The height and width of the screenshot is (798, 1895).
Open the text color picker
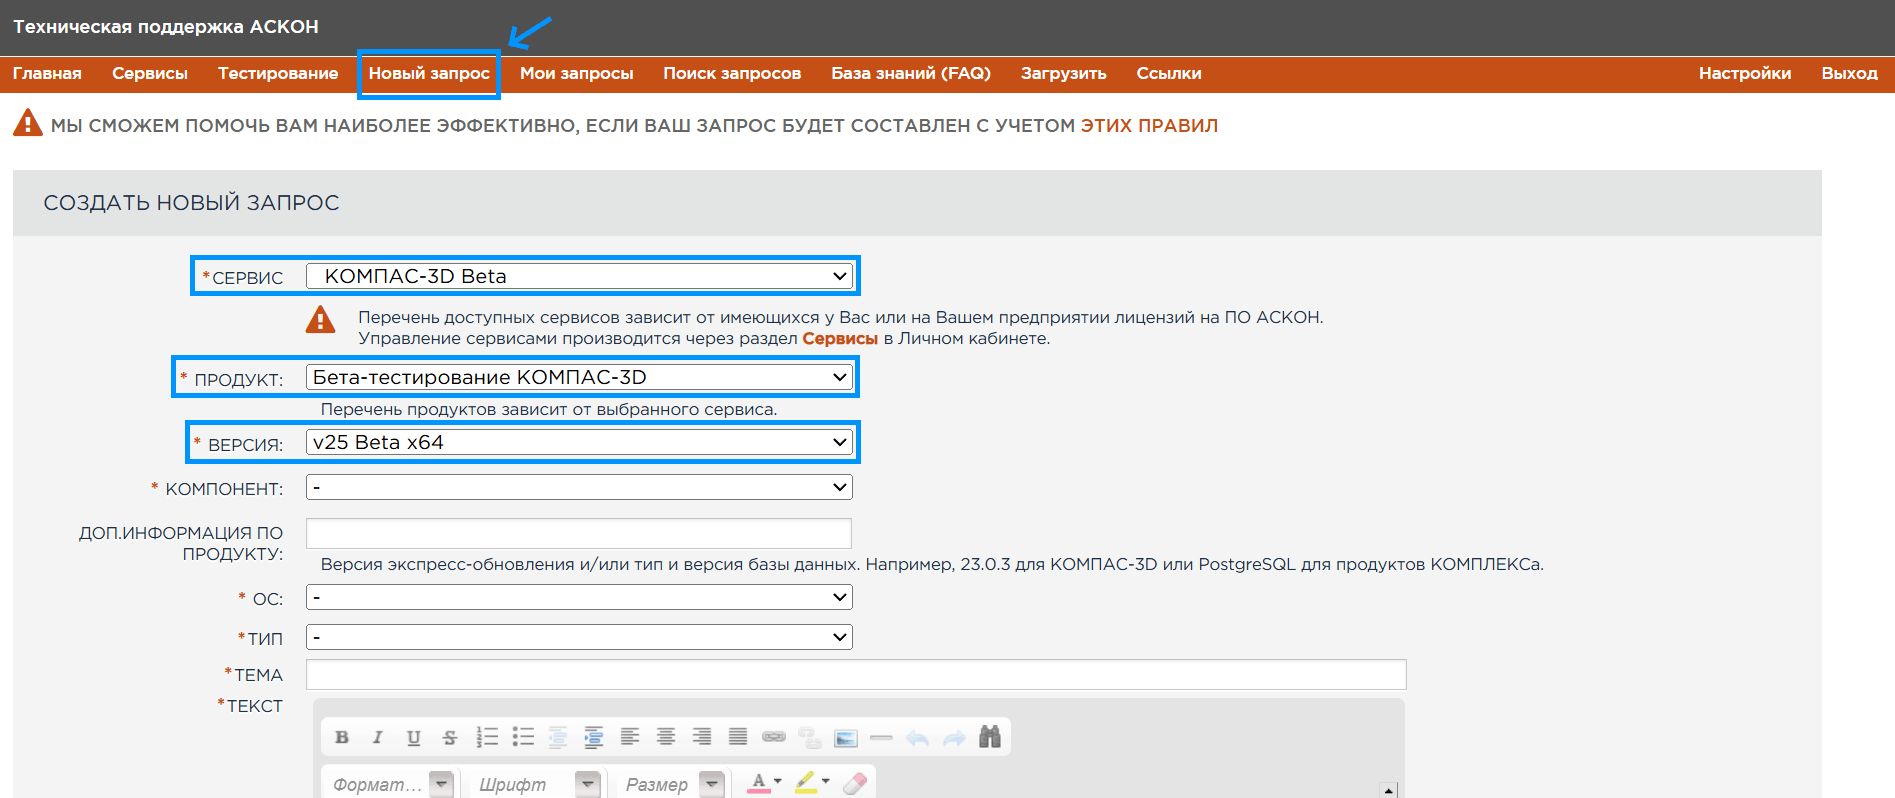click(764, 783)
